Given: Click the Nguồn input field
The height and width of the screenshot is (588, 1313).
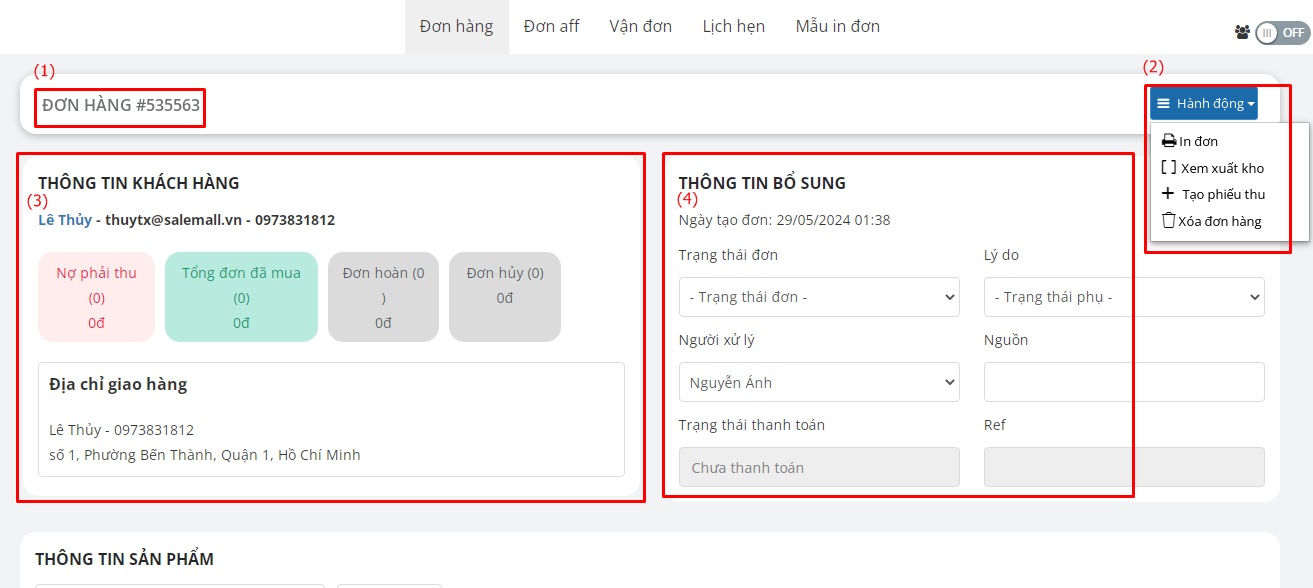Looking at the screenshot, I should coord(1123,382).
